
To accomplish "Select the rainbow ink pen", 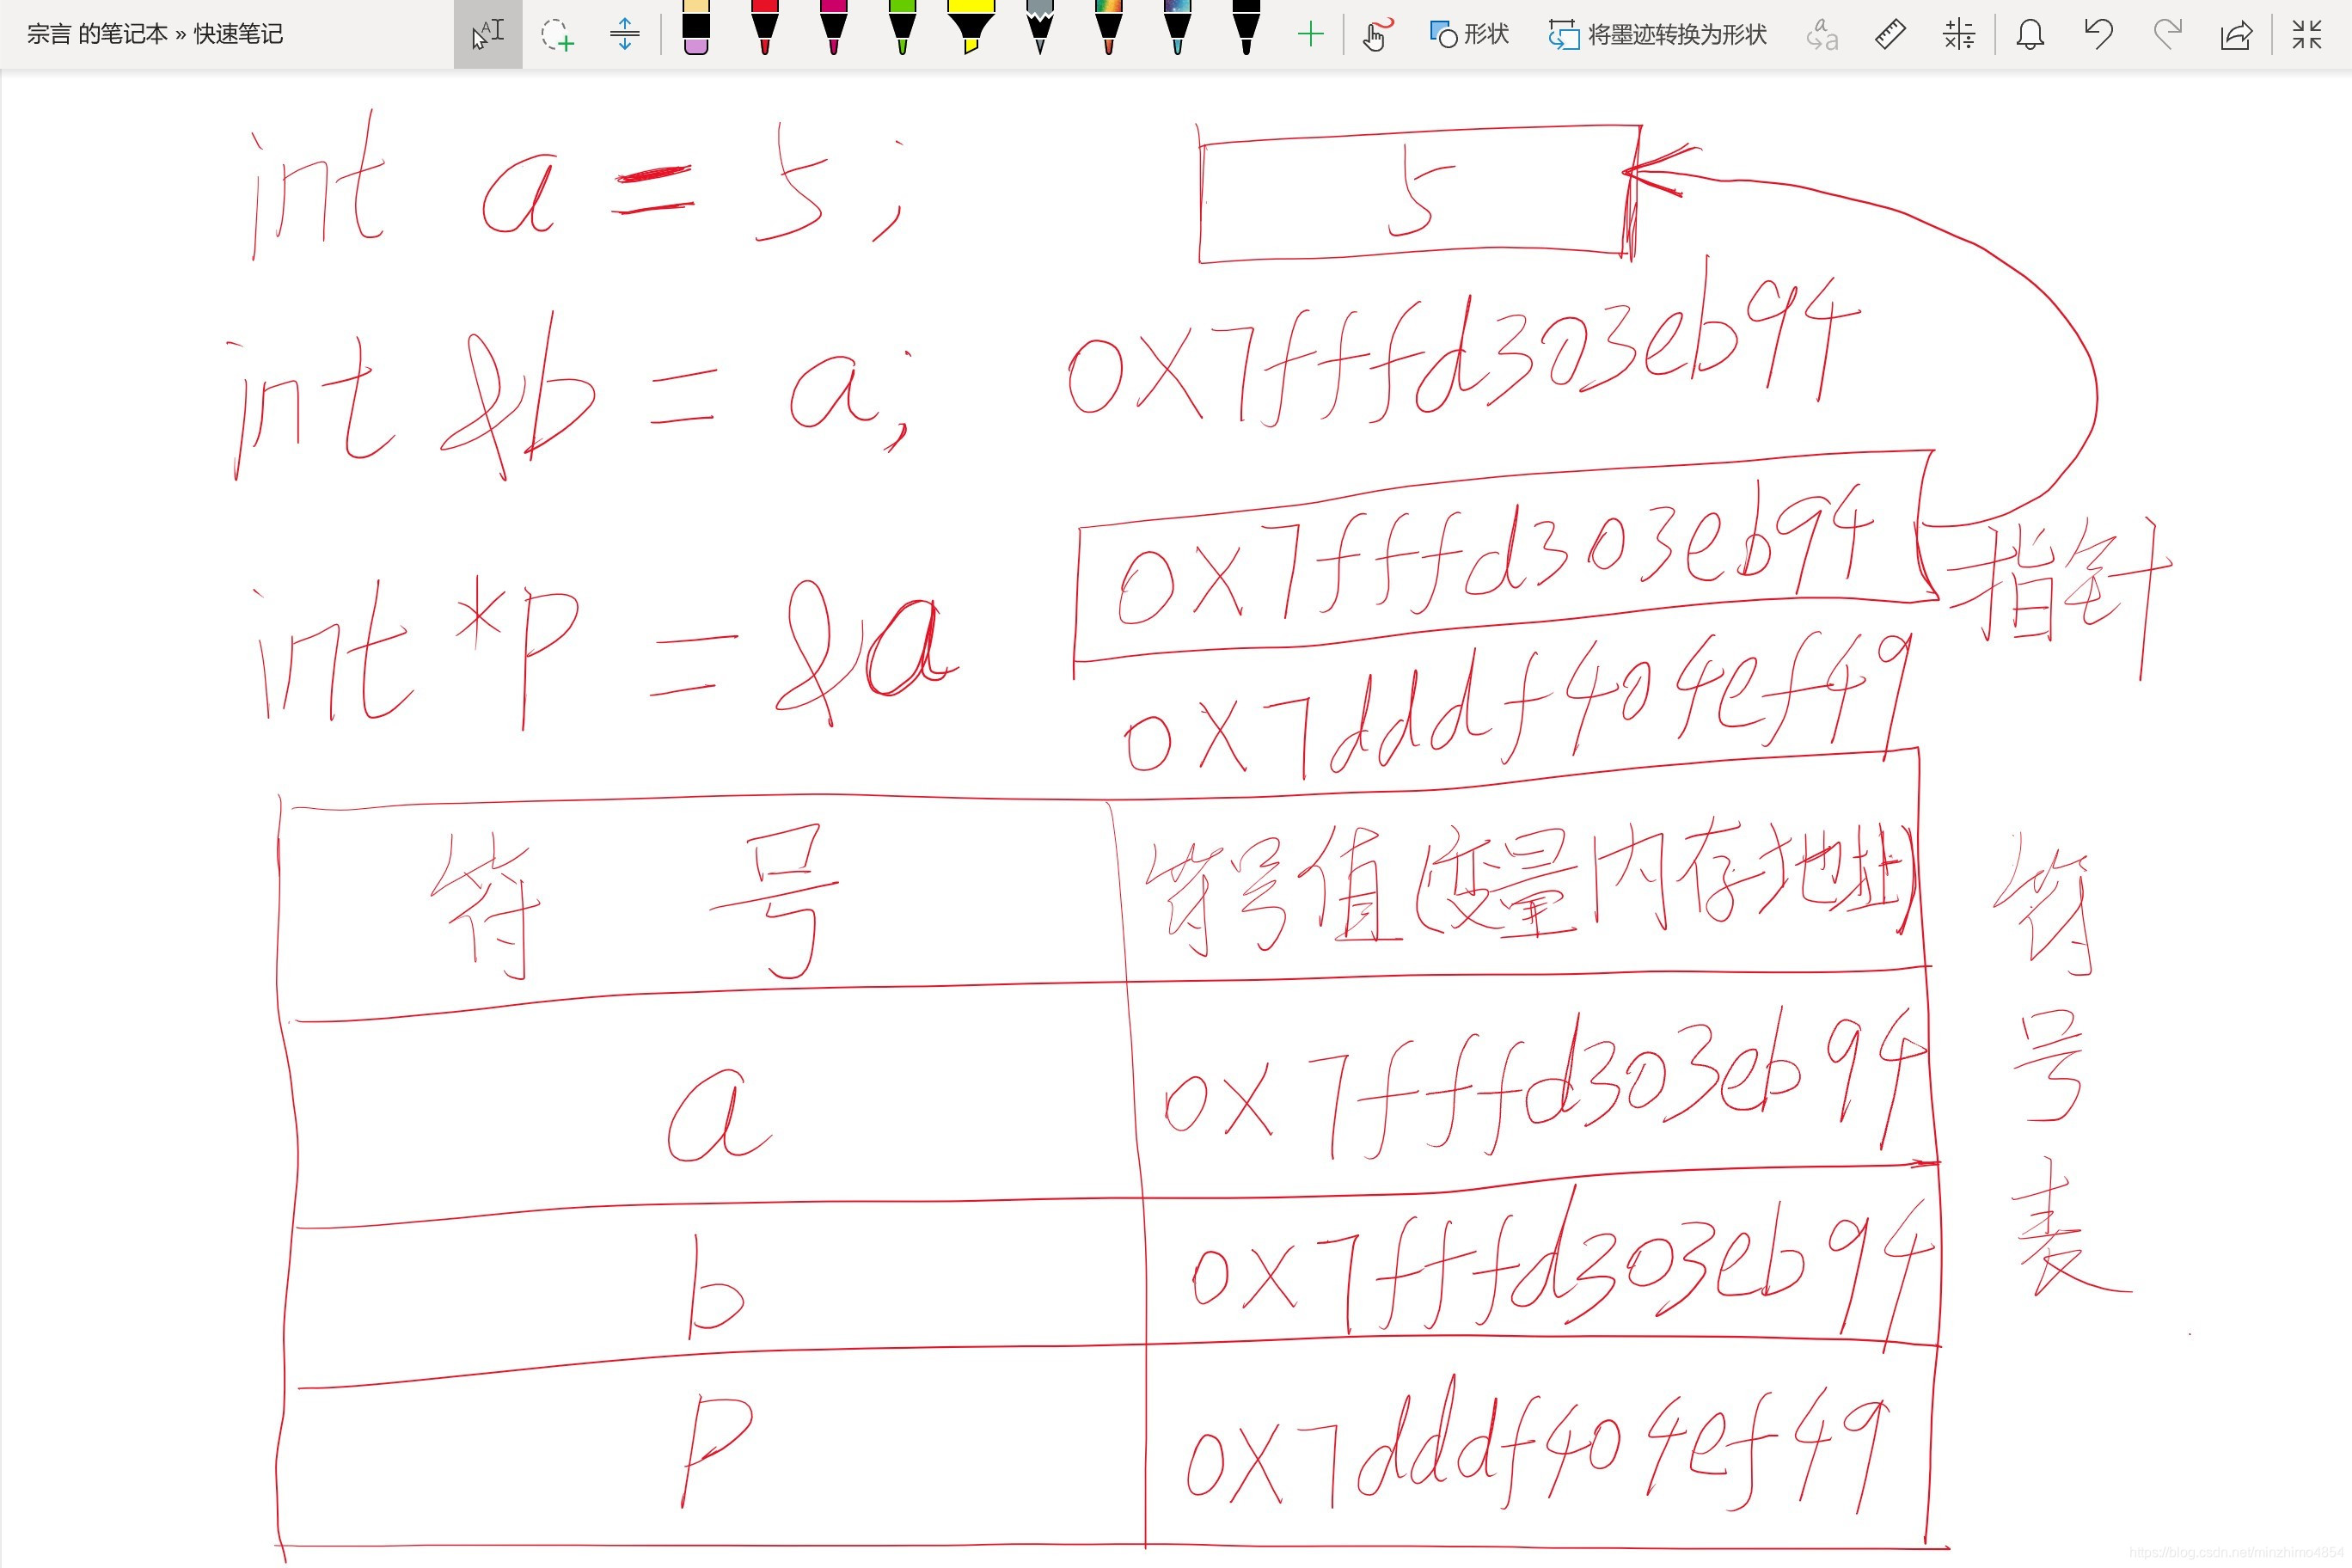I will click(1108, 28).
